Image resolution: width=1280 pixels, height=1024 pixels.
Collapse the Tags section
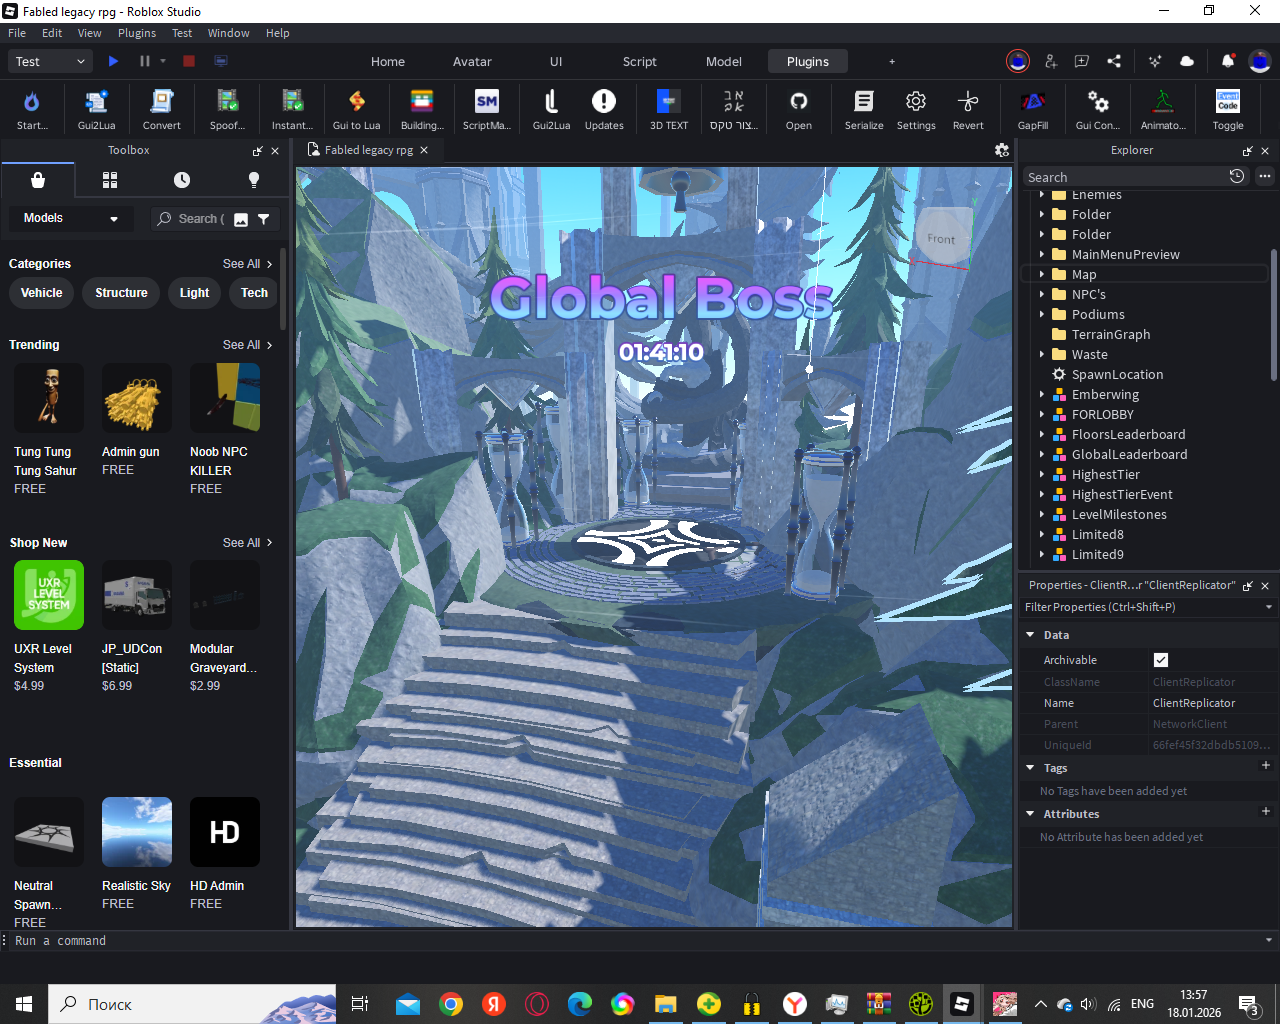pyautogui.click(x=1030, y=768)
